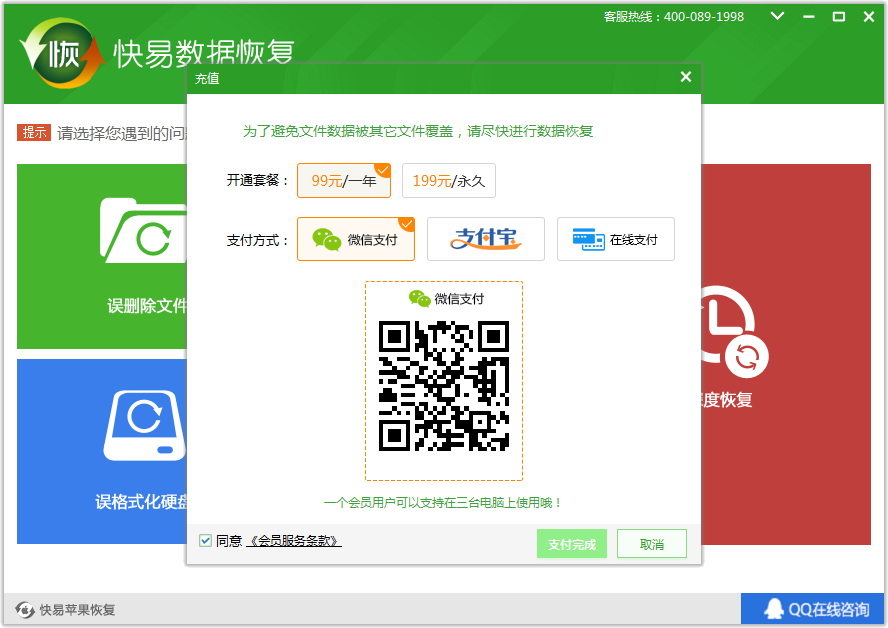The image size is (888, 628).
Task: Click the 误格式化硬盘 tile label
Action: 141,502
